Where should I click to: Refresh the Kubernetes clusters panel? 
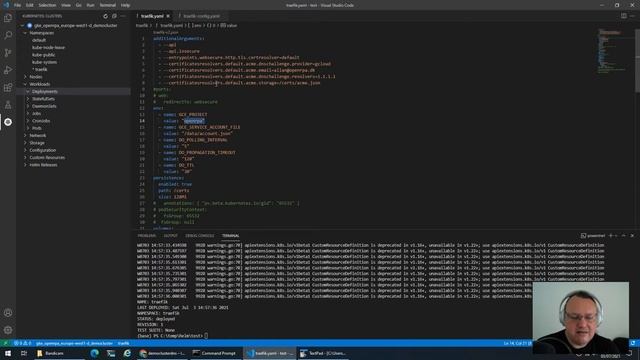click(105, 16)
